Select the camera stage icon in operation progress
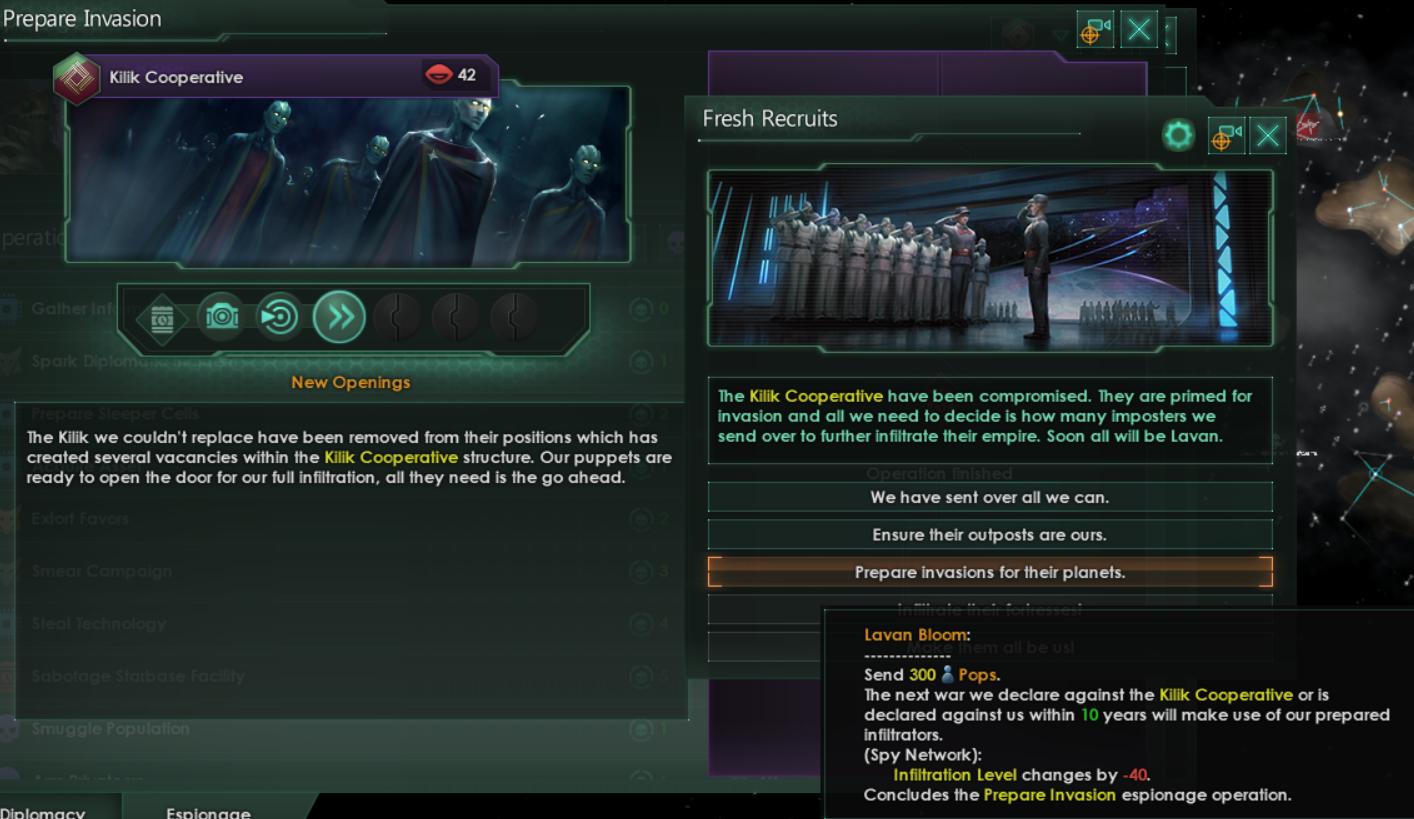The height and width of the screenshot is (819, 1414). [x=221, y=318]
